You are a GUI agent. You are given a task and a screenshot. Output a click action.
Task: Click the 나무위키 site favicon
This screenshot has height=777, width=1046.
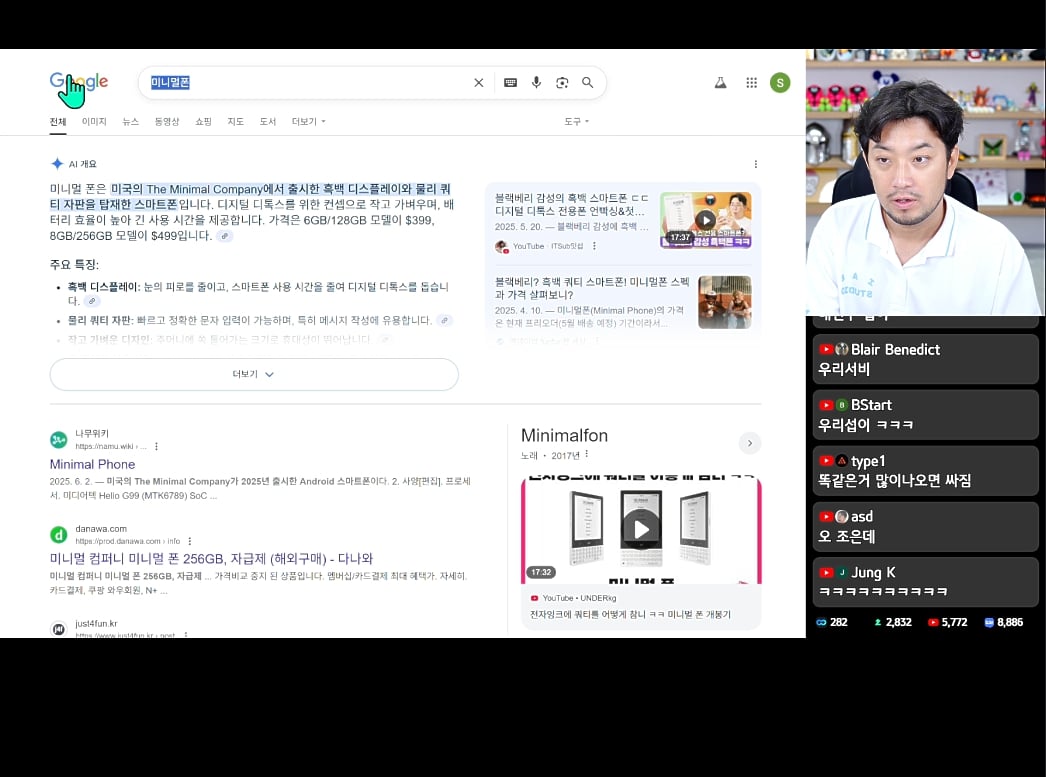(x=59, y=440)
